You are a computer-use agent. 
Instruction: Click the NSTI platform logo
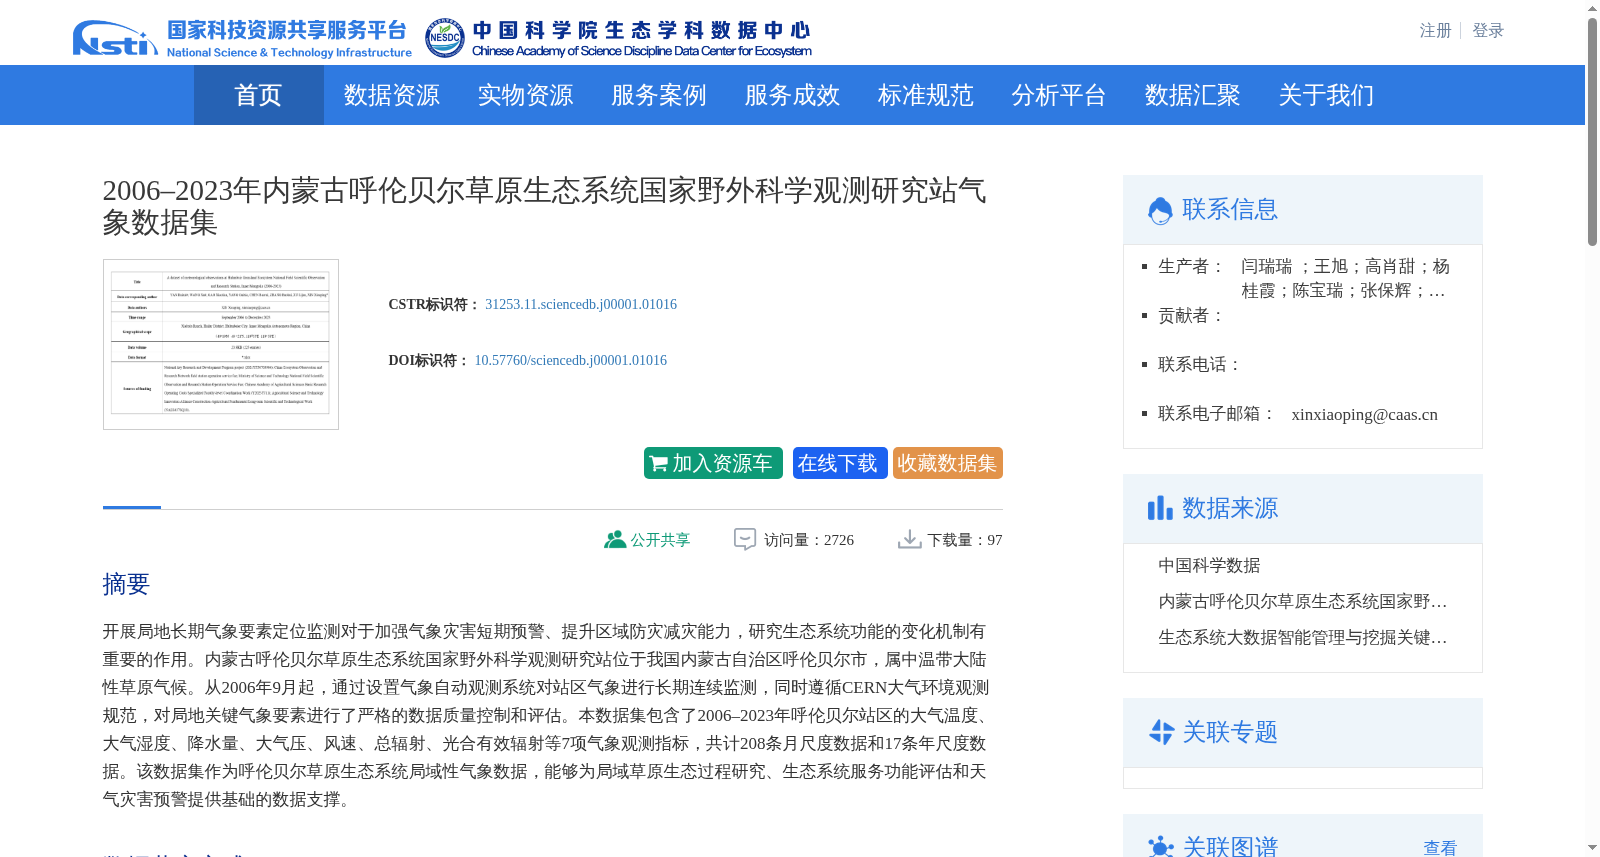tap(242, 38)
